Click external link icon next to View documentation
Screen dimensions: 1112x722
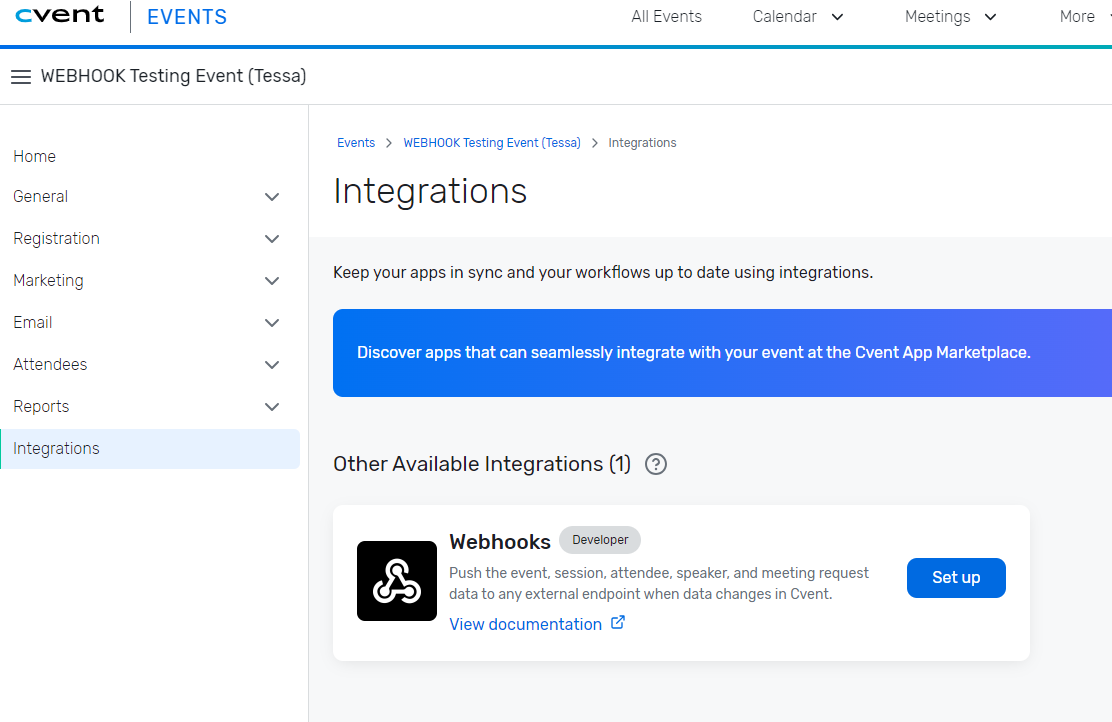[x=618, y=623]
